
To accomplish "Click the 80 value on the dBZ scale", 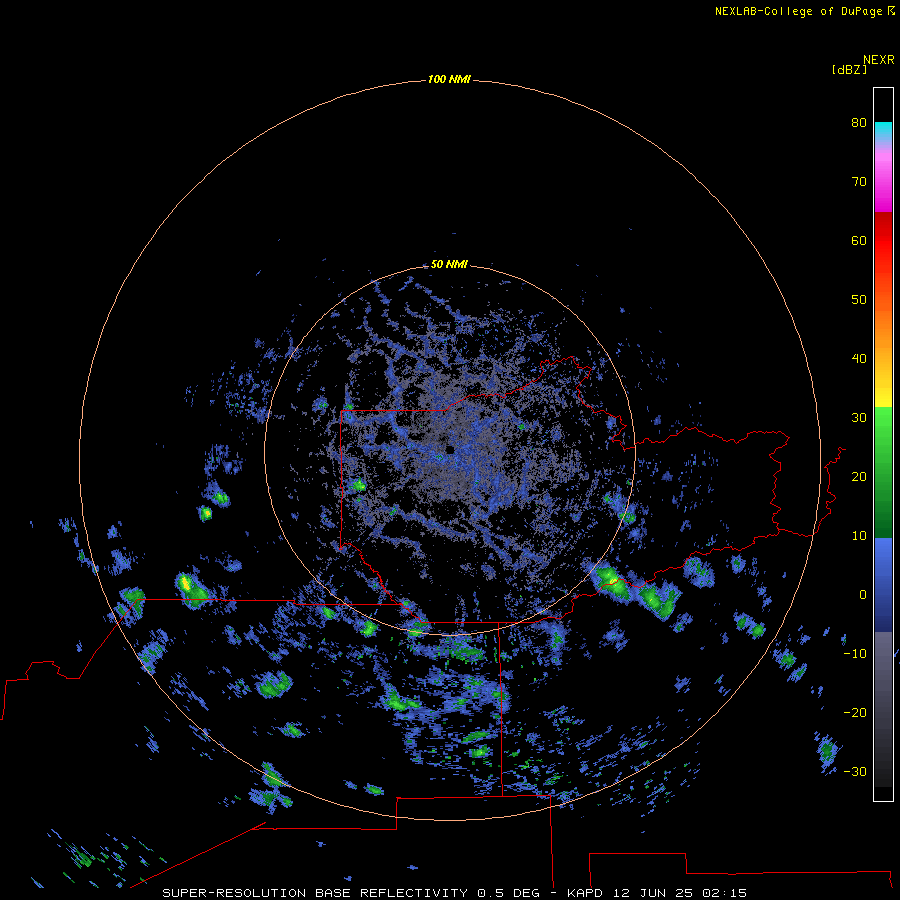I will [x=859, y=123].
